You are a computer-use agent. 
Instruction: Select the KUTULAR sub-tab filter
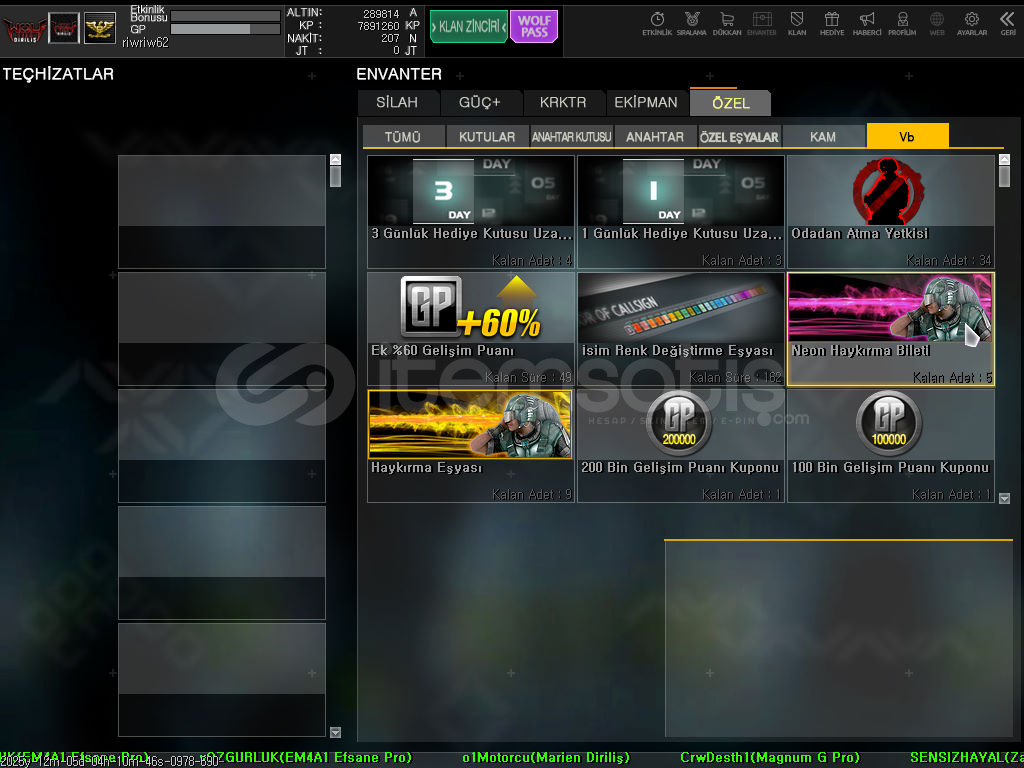487,137
